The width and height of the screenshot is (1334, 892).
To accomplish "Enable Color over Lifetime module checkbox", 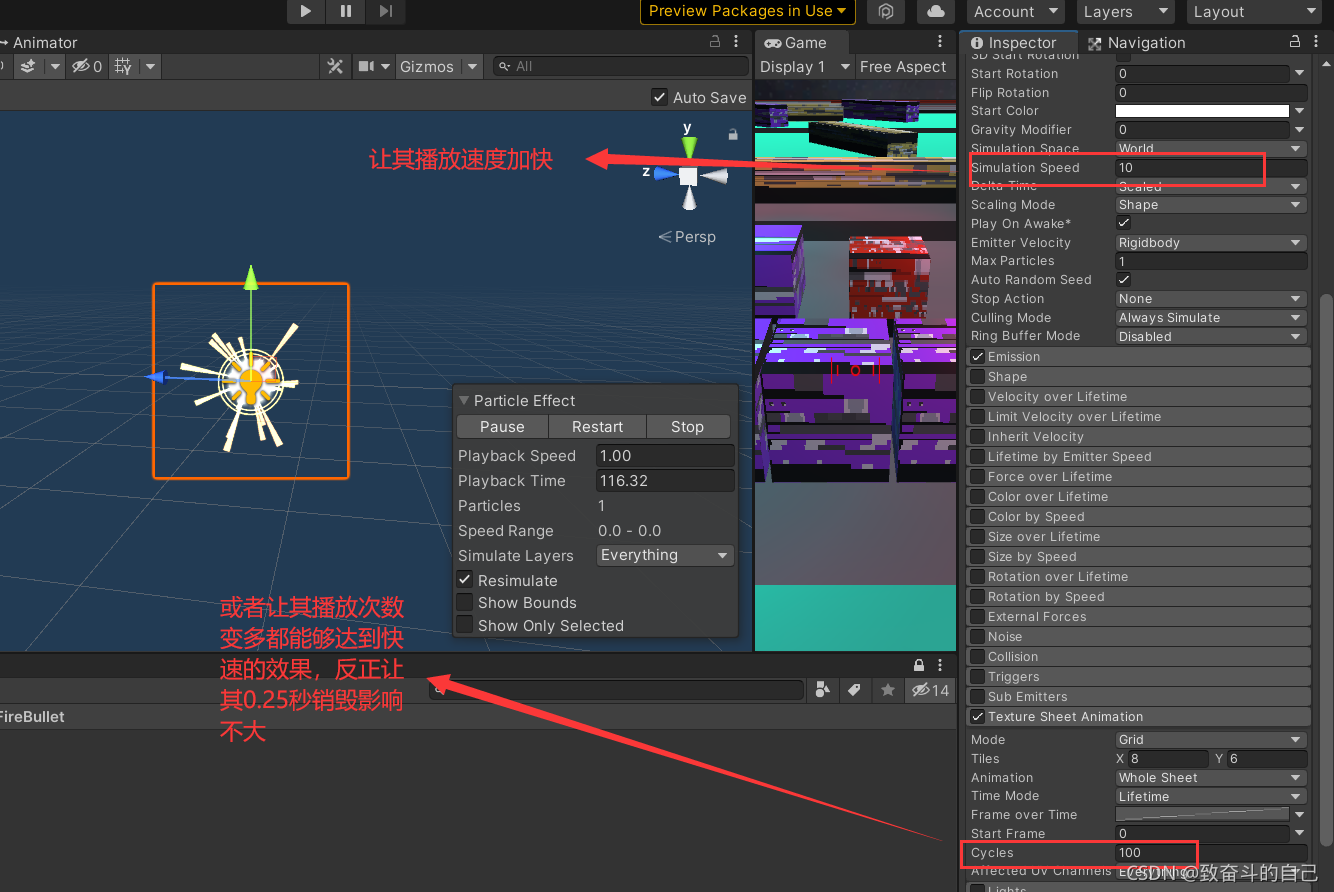I will point(978,497).
